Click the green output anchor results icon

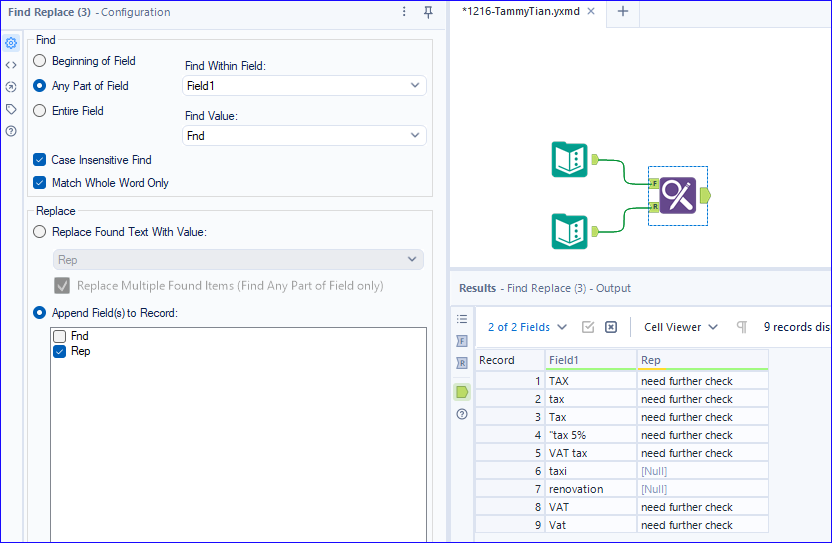pos(461,391)
